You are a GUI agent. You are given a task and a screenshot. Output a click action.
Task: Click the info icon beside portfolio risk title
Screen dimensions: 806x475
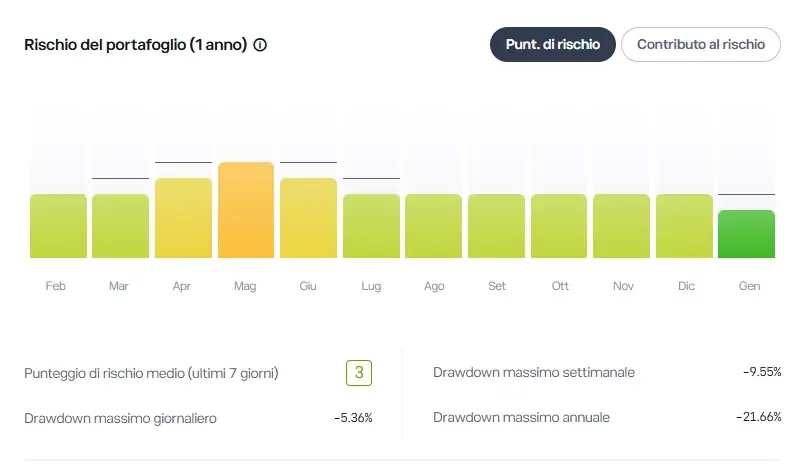[260, 45]
